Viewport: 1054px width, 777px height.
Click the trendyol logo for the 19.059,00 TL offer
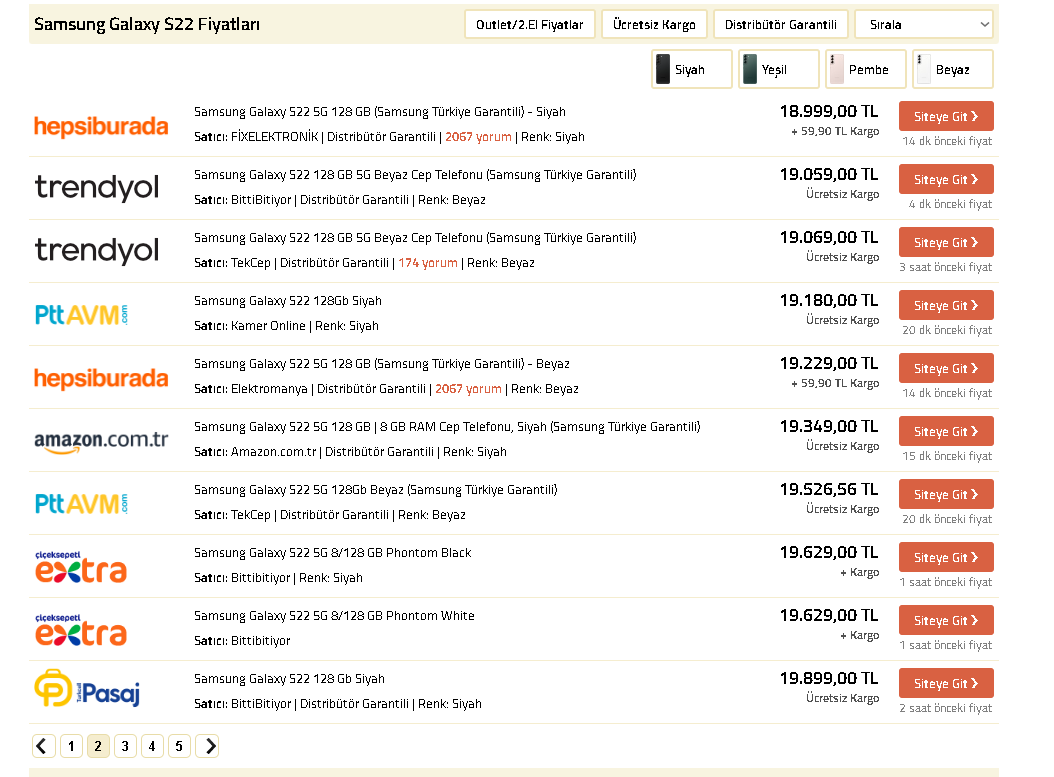click(97, 188)
